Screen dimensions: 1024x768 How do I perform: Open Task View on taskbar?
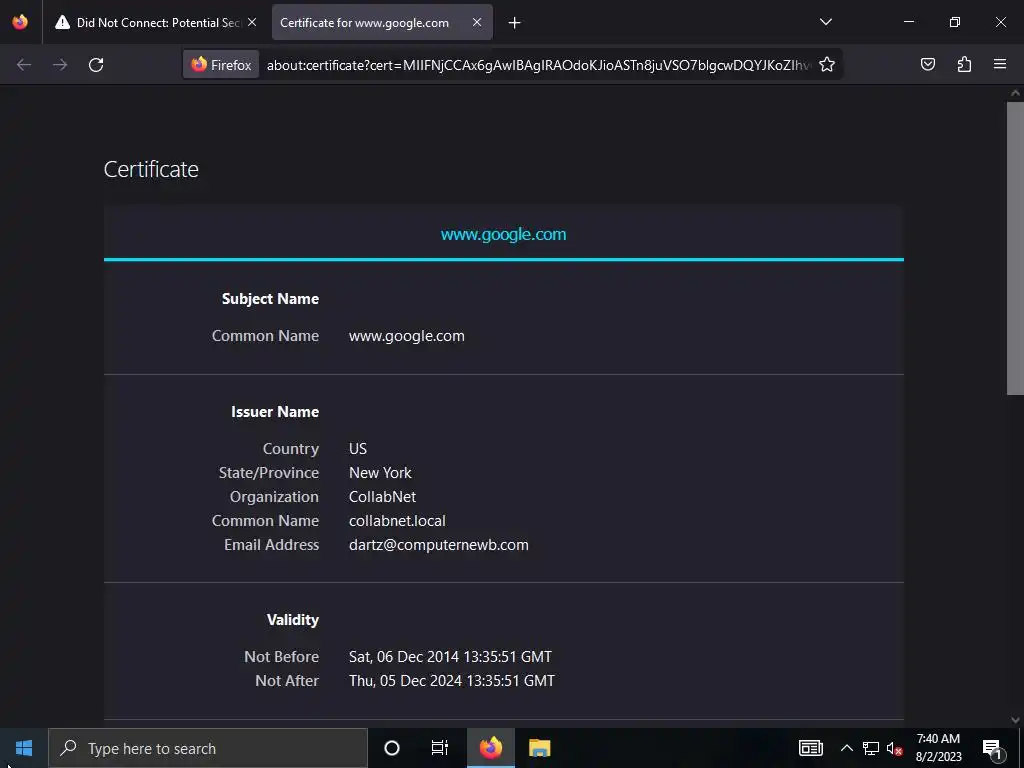pos(440,748)
